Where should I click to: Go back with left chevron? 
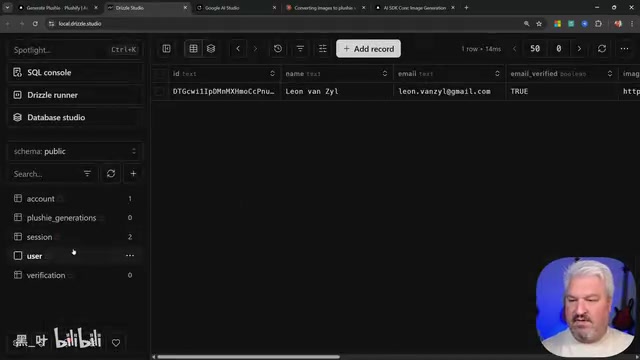[238, 49]
